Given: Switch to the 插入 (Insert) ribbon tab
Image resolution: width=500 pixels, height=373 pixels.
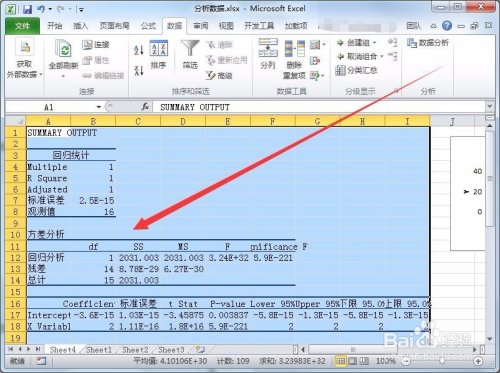Looking at the screenshot, I should coord(80,26).
